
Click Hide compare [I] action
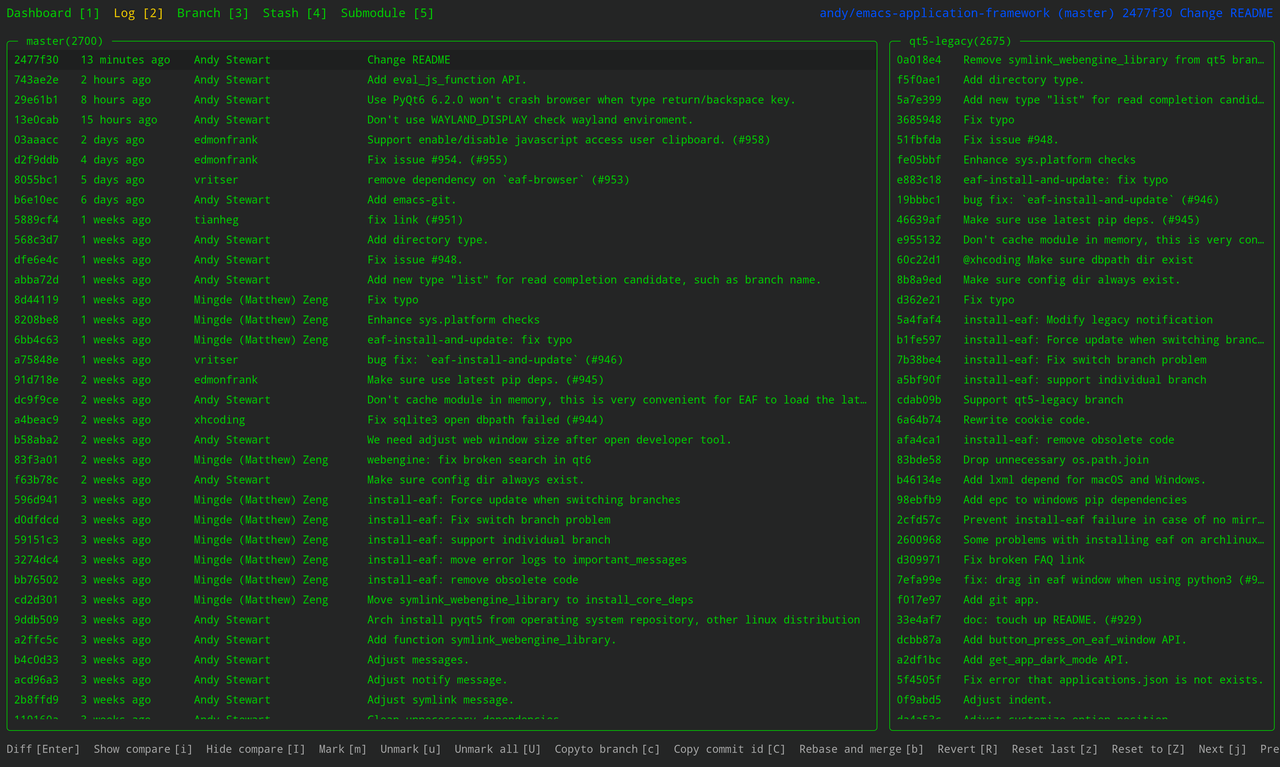point(256,749)
